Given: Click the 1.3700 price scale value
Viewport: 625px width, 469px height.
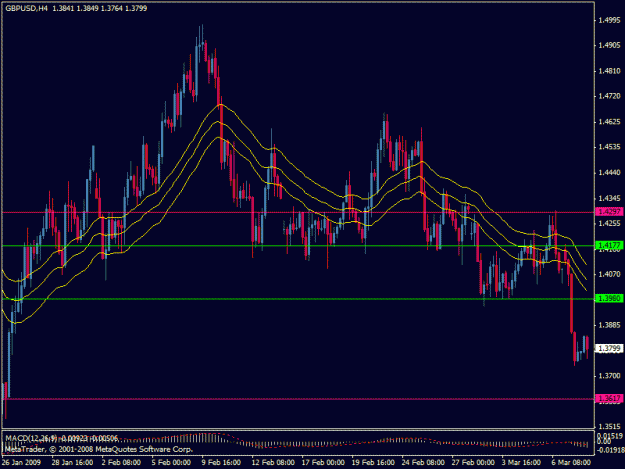Looking at the screenshot, I should 610,376.
